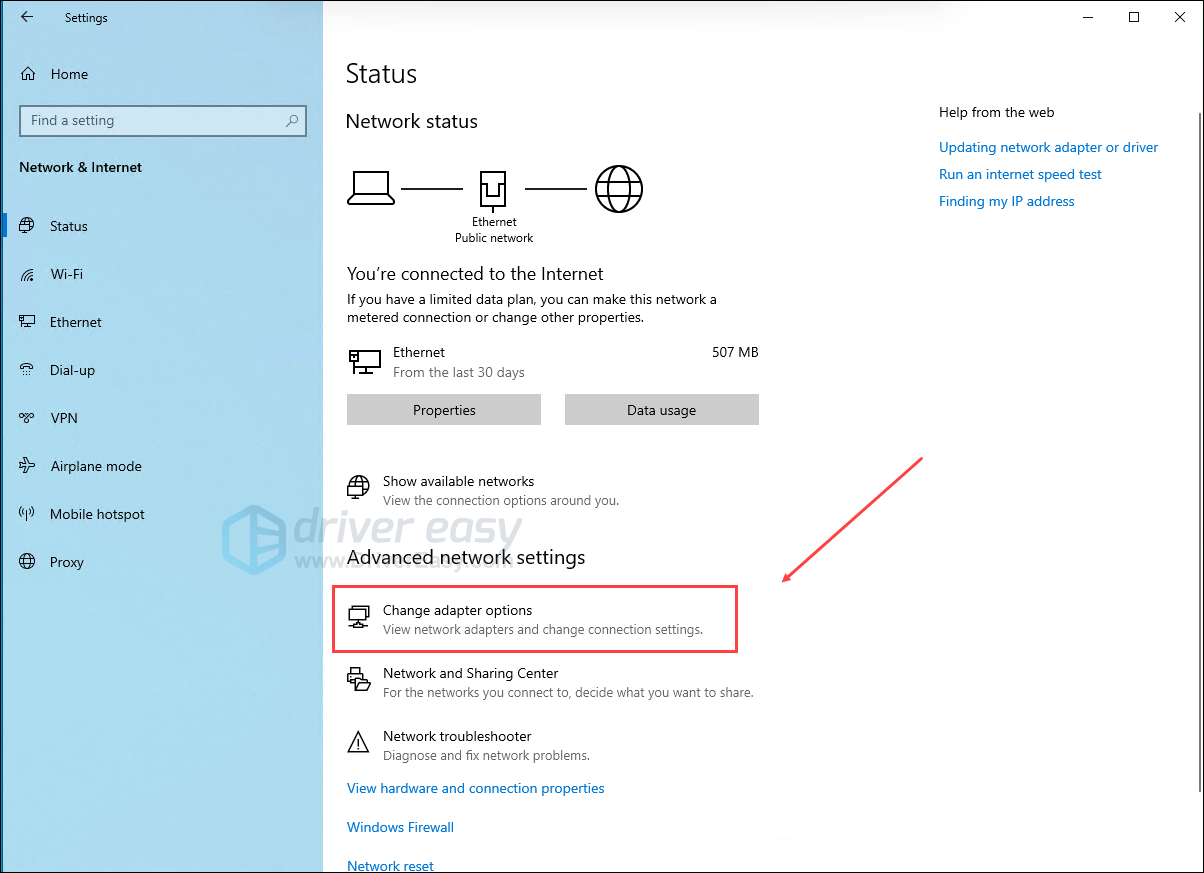
Task: Click the back arrow in Settings header
Action: (27, 17)
